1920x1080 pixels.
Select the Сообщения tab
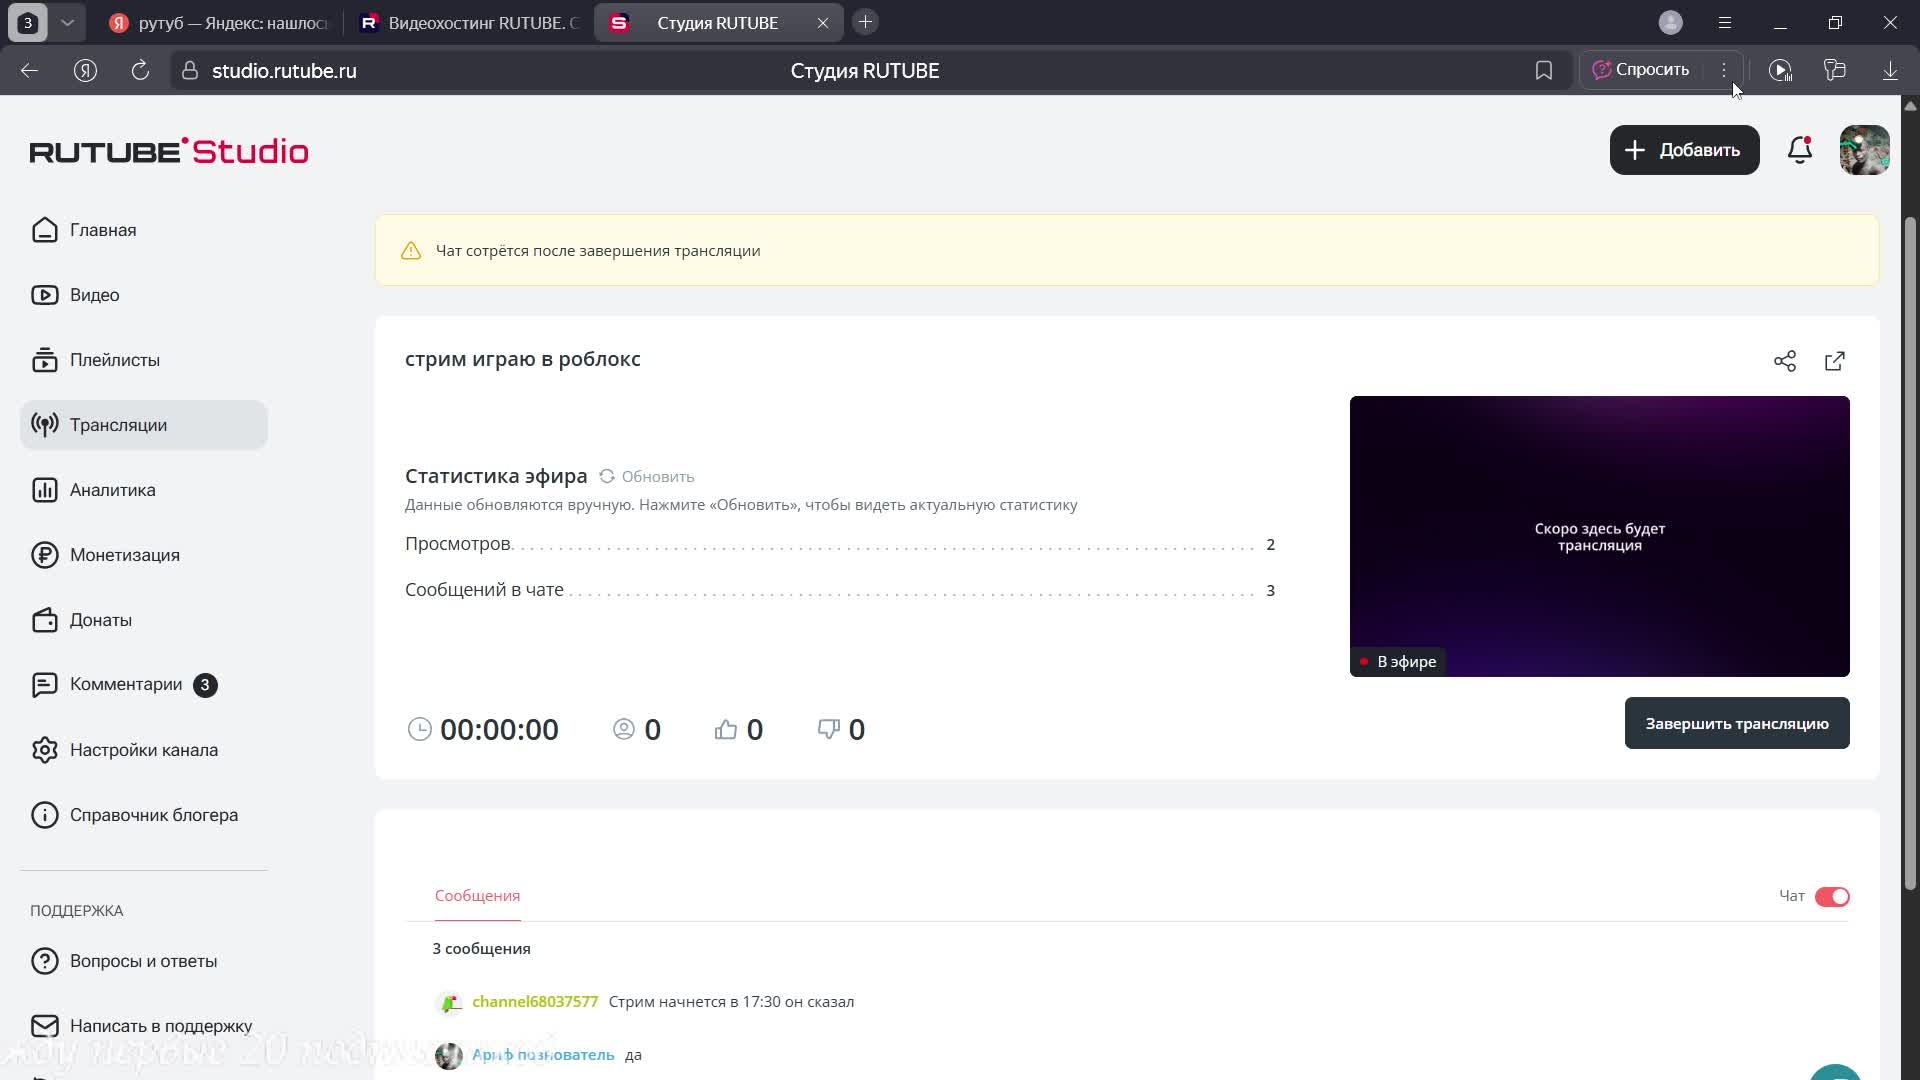click(477, 895)
